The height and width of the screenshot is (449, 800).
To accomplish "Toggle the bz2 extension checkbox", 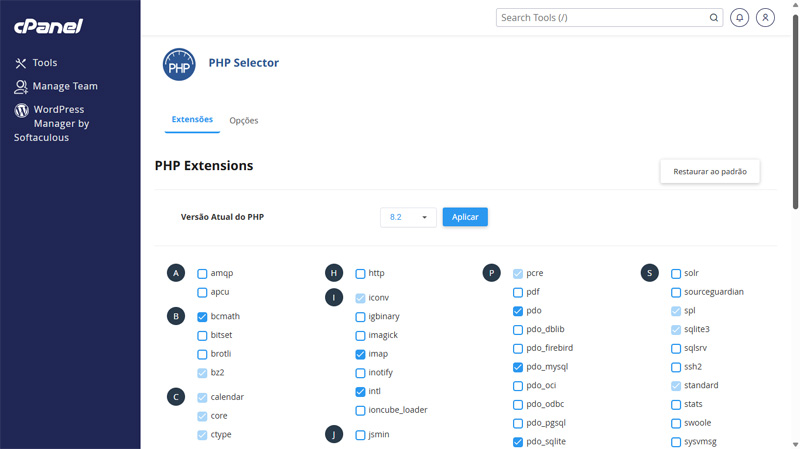I will click(202, 373).
